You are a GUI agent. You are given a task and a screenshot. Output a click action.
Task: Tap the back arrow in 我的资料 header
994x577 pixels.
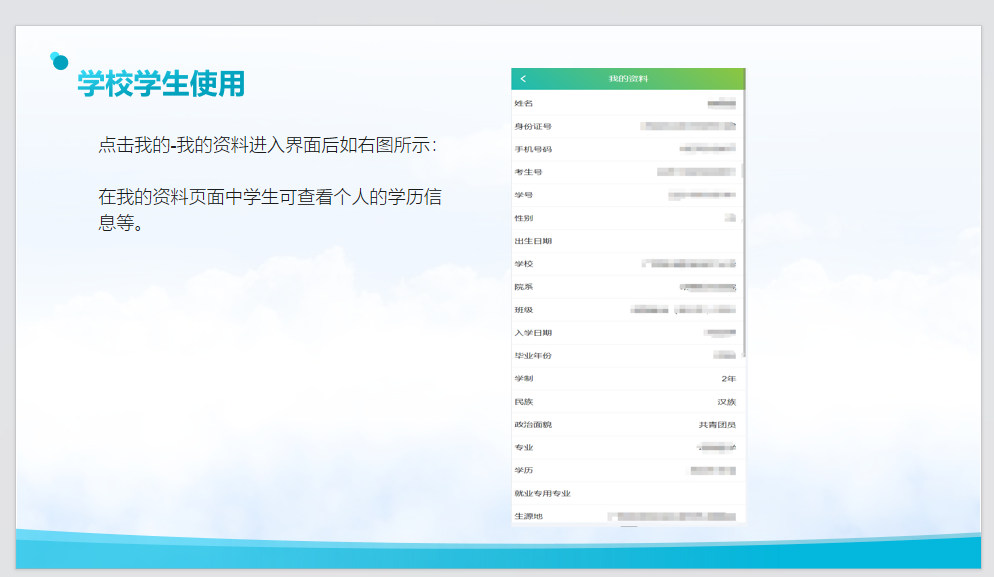[523, 79]
